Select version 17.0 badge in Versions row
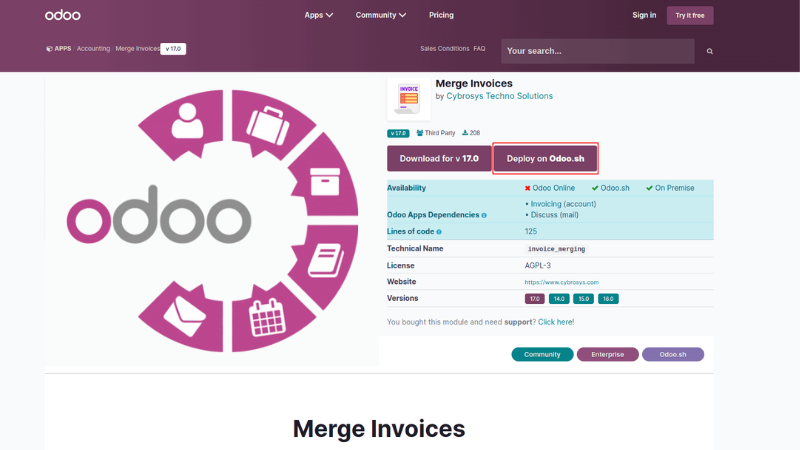This screenshot has height=450, width=800. [534, 298]
